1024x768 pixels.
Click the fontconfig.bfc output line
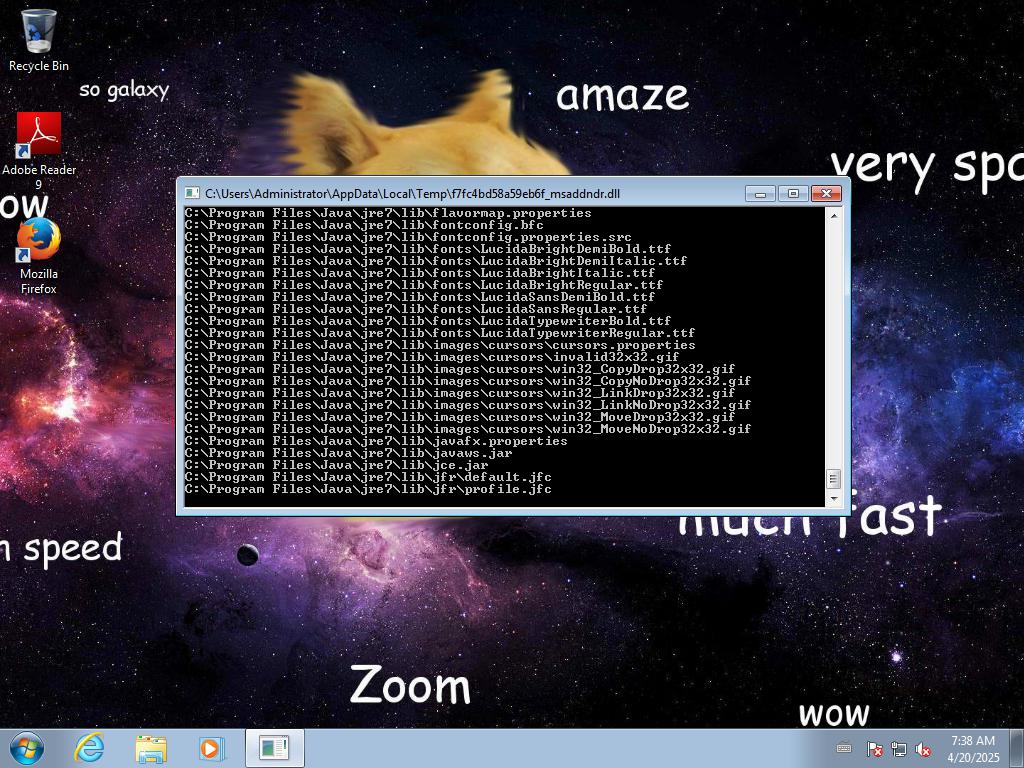[364, 225]
